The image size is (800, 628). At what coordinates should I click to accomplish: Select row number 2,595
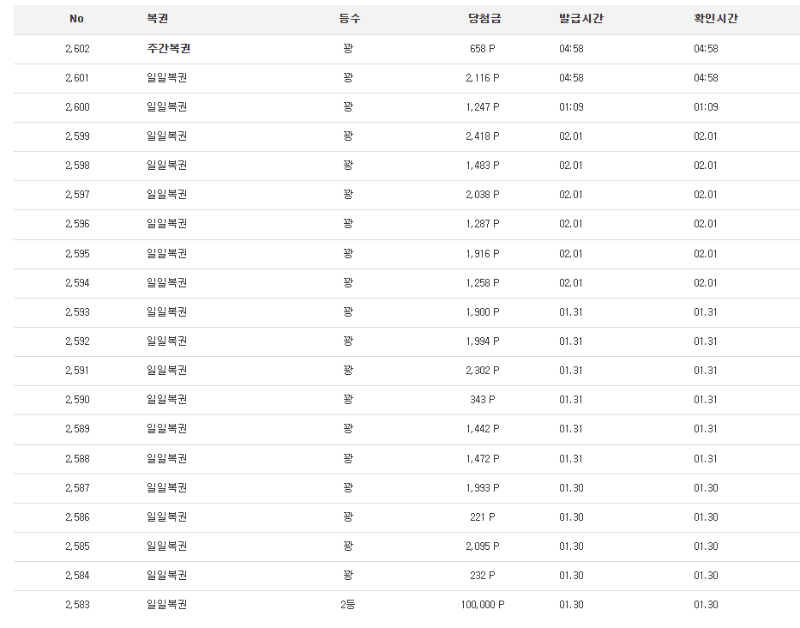point(77,254)
